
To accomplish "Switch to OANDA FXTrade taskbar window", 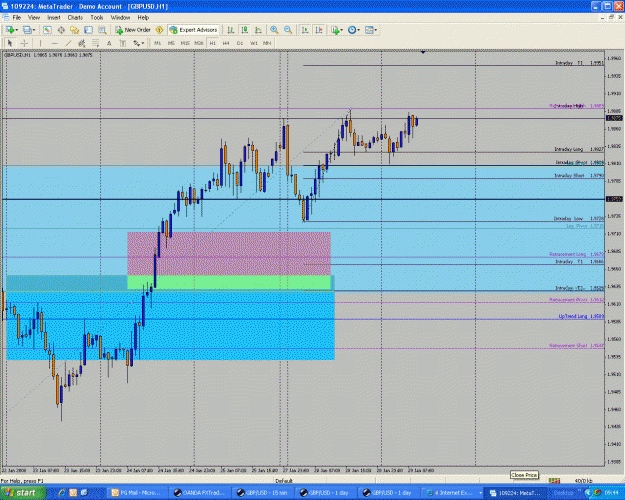I will point(200,493).
